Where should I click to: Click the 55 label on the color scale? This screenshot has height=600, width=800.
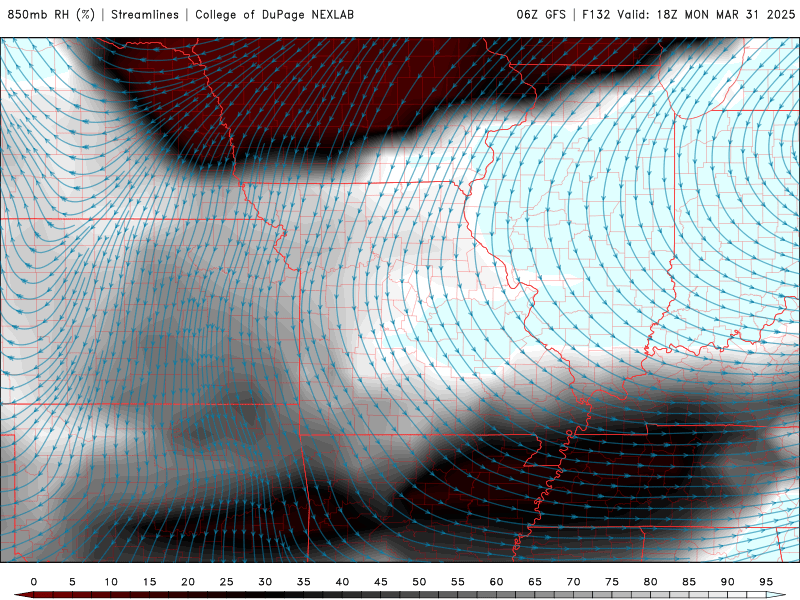point(458,582)
